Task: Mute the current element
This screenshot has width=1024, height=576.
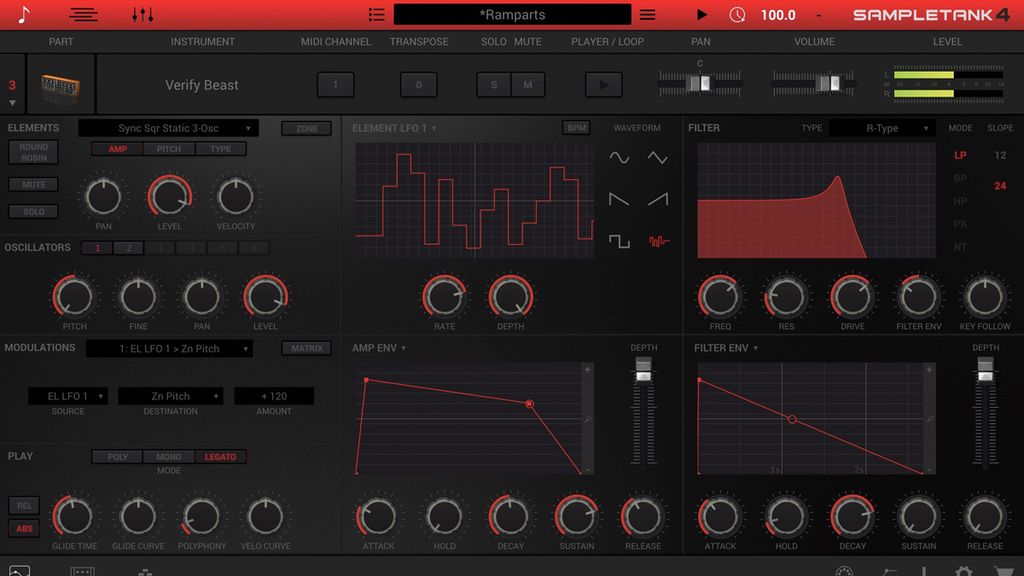Action: tap(33, 184)
